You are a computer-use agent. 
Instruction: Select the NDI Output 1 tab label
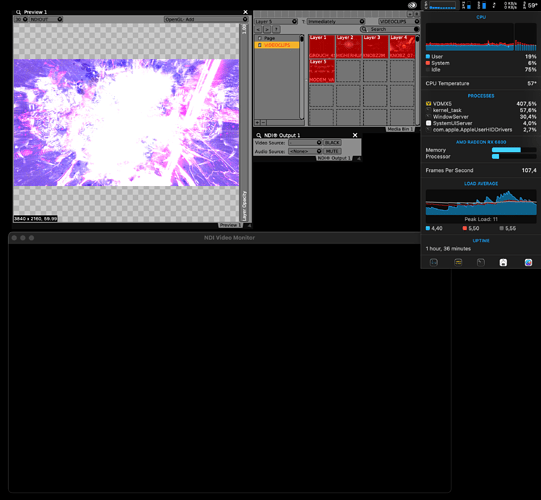click(x=334, y=158)
